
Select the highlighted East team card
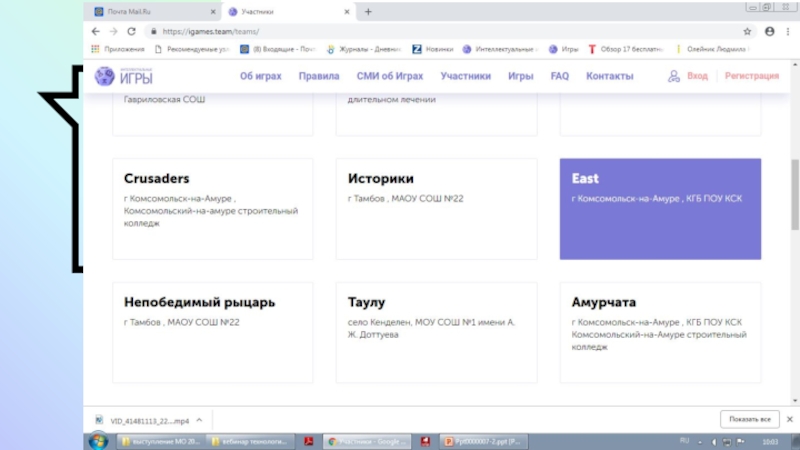659,208
